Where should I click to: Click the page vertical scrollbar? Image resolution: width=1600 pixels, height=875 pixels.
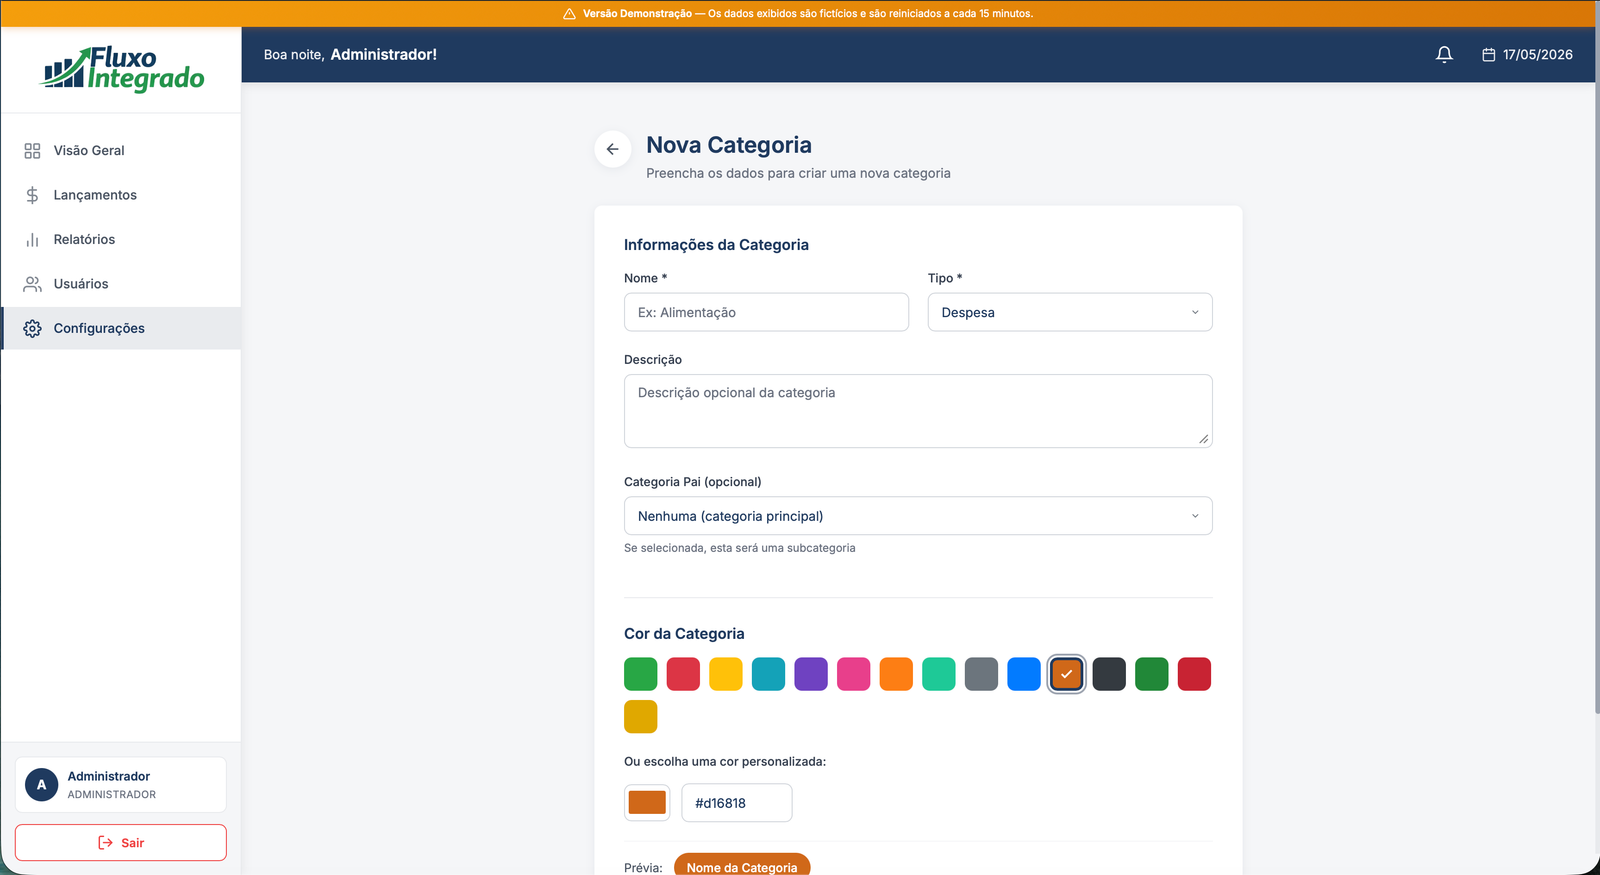click(1597, 370)
